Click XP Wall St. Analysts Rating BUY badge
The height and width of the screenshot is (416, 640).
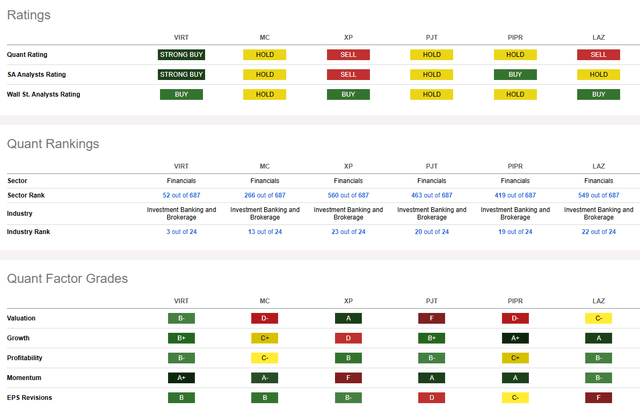(x=348, y=95)
